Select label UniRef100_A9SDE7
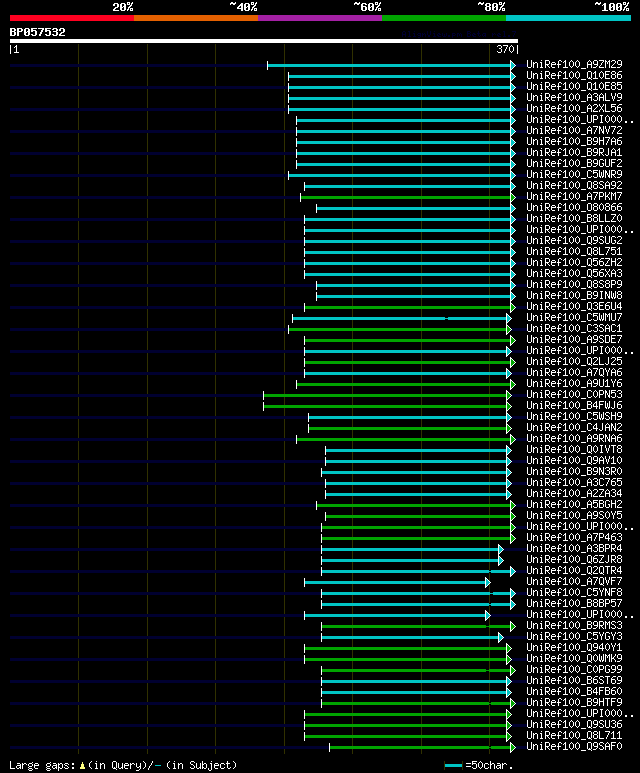The height and width of the screenshot is (773, 640). coord(574,340)
